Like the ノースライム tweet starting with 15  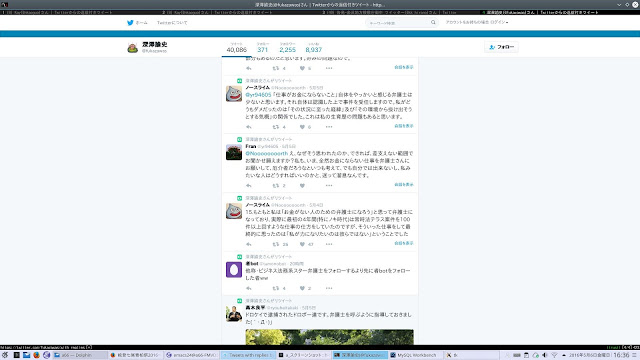(302, 244)
